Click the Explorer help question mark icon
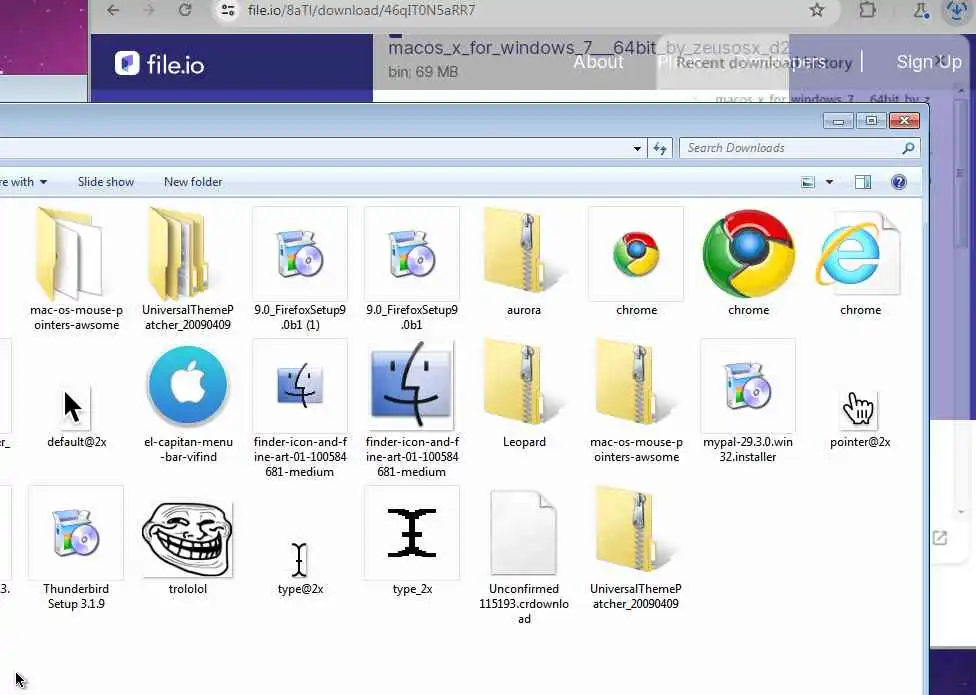 899,182
